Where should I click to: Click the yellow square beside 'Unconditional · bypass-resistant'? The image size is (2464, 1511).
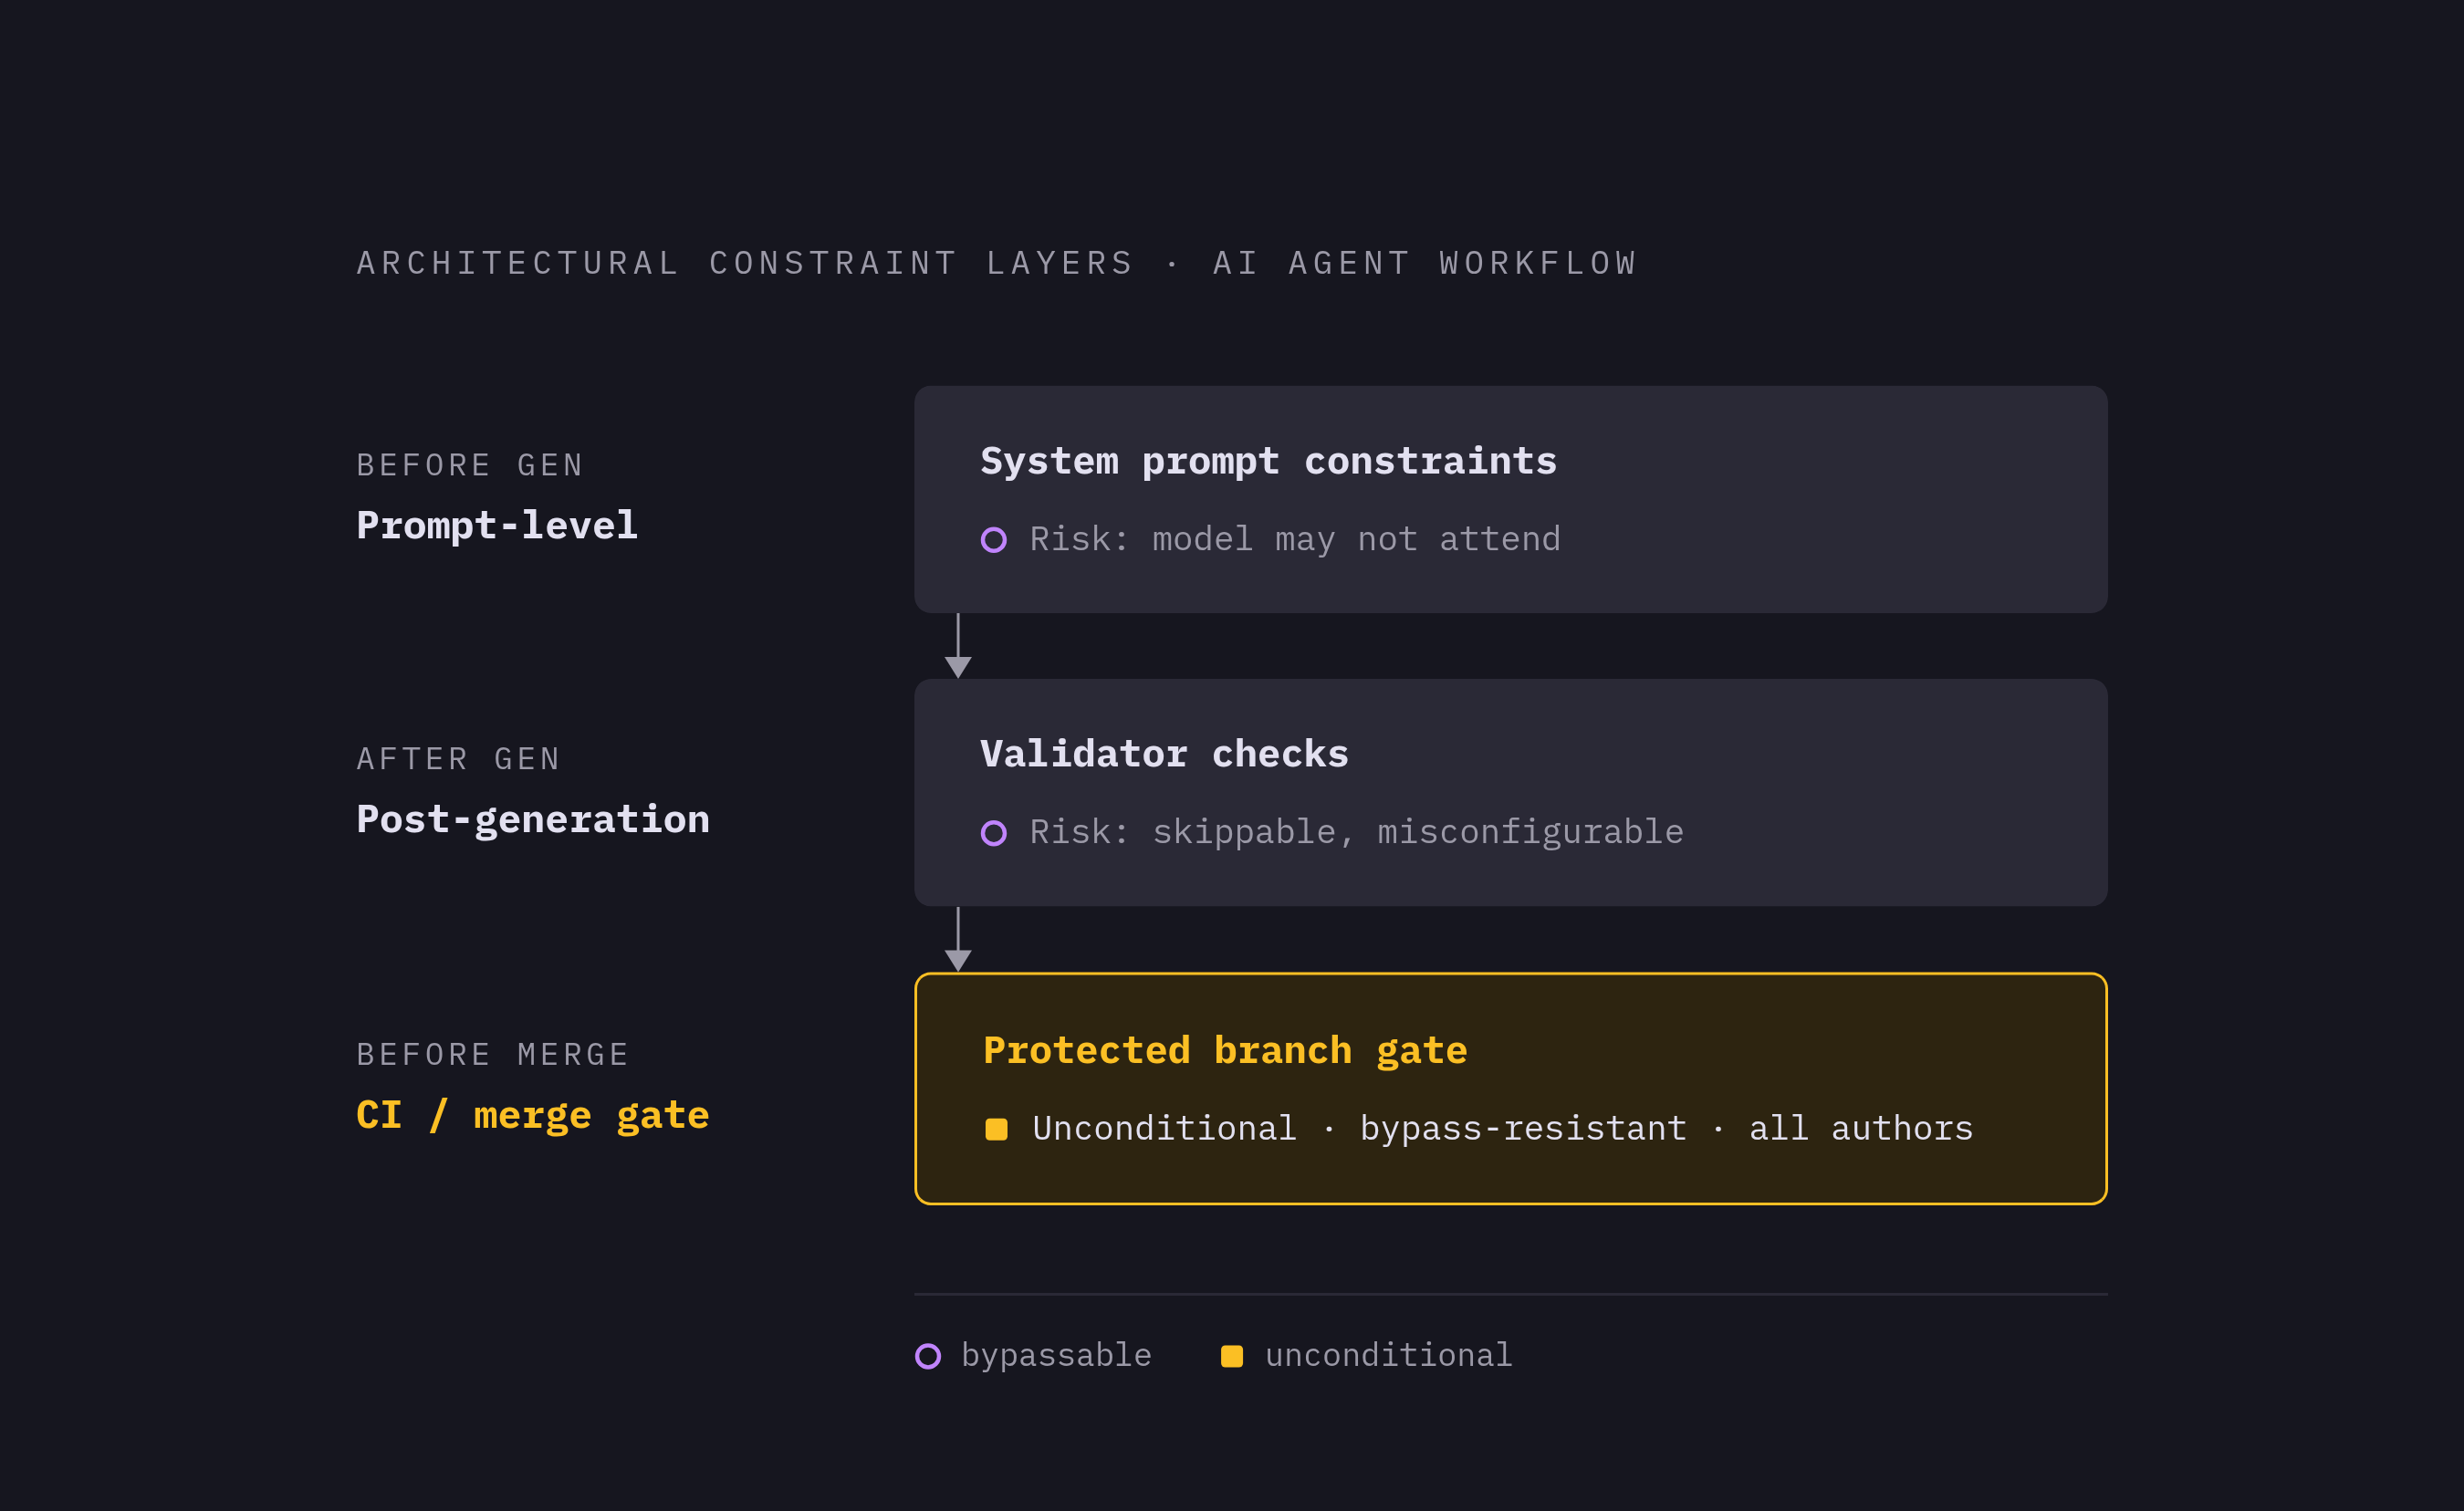pos(996,1129)
